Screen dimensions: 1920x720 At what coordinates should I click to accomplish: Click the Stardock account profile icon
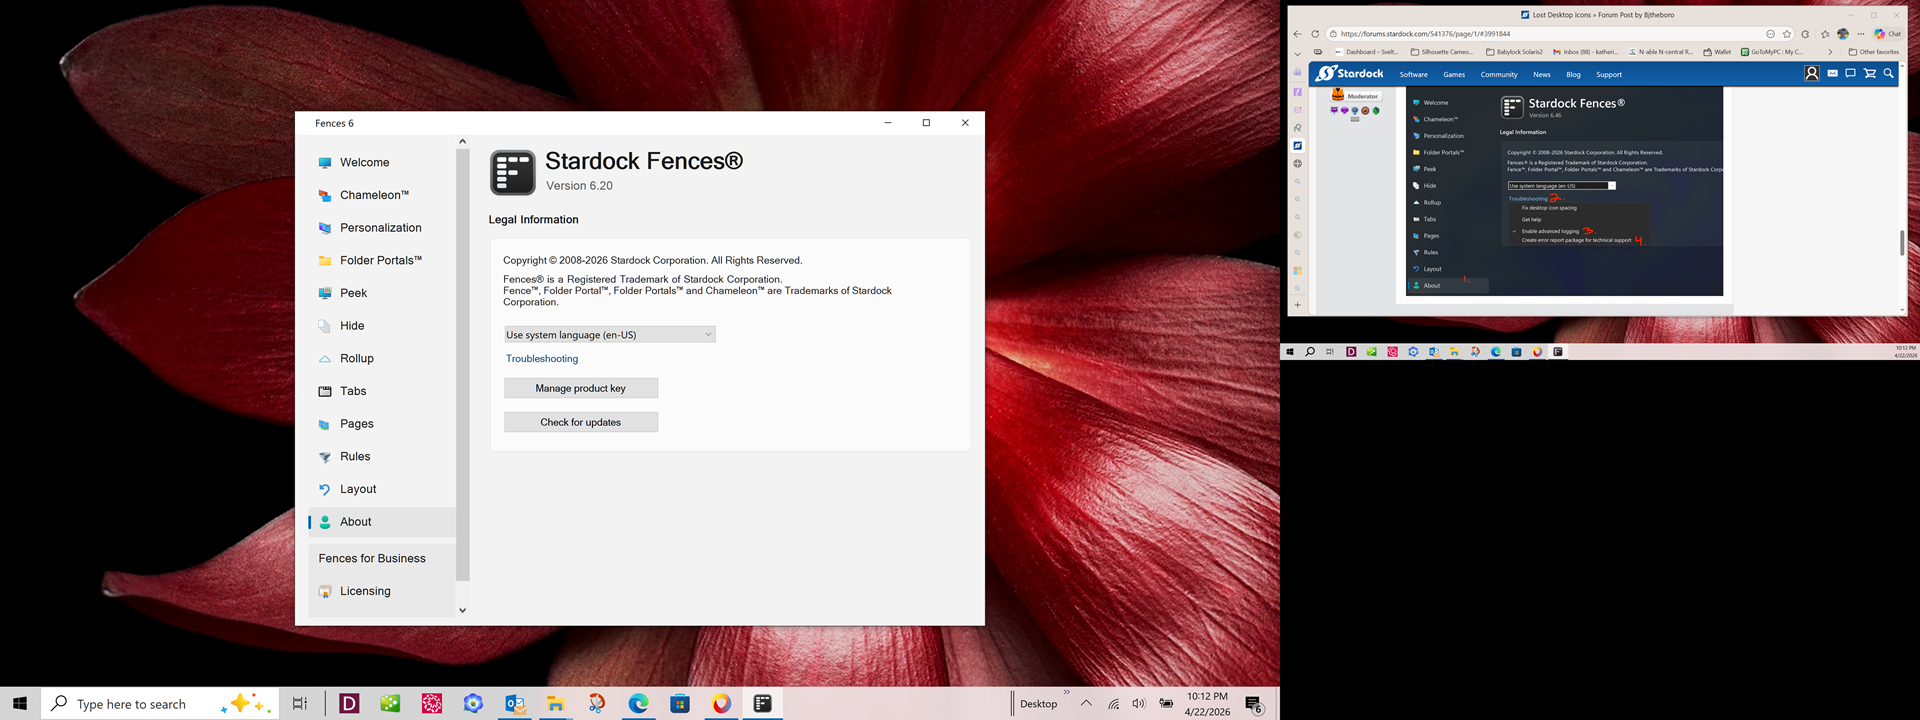1811,73
